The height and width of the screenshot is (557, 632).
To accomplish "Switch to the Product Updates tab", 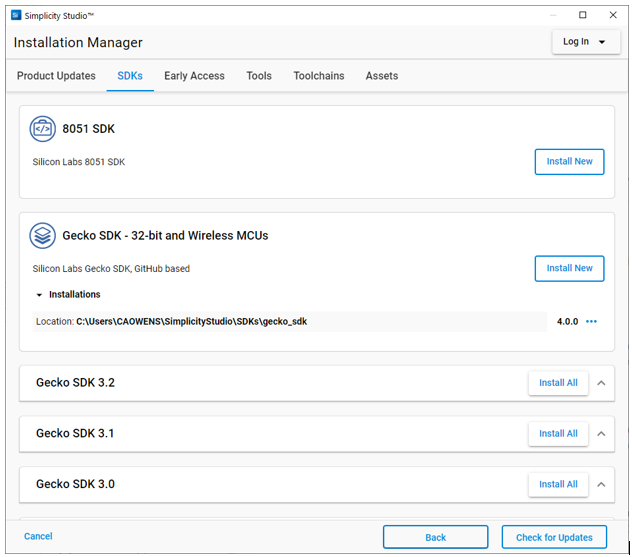I will click(56, 76).
